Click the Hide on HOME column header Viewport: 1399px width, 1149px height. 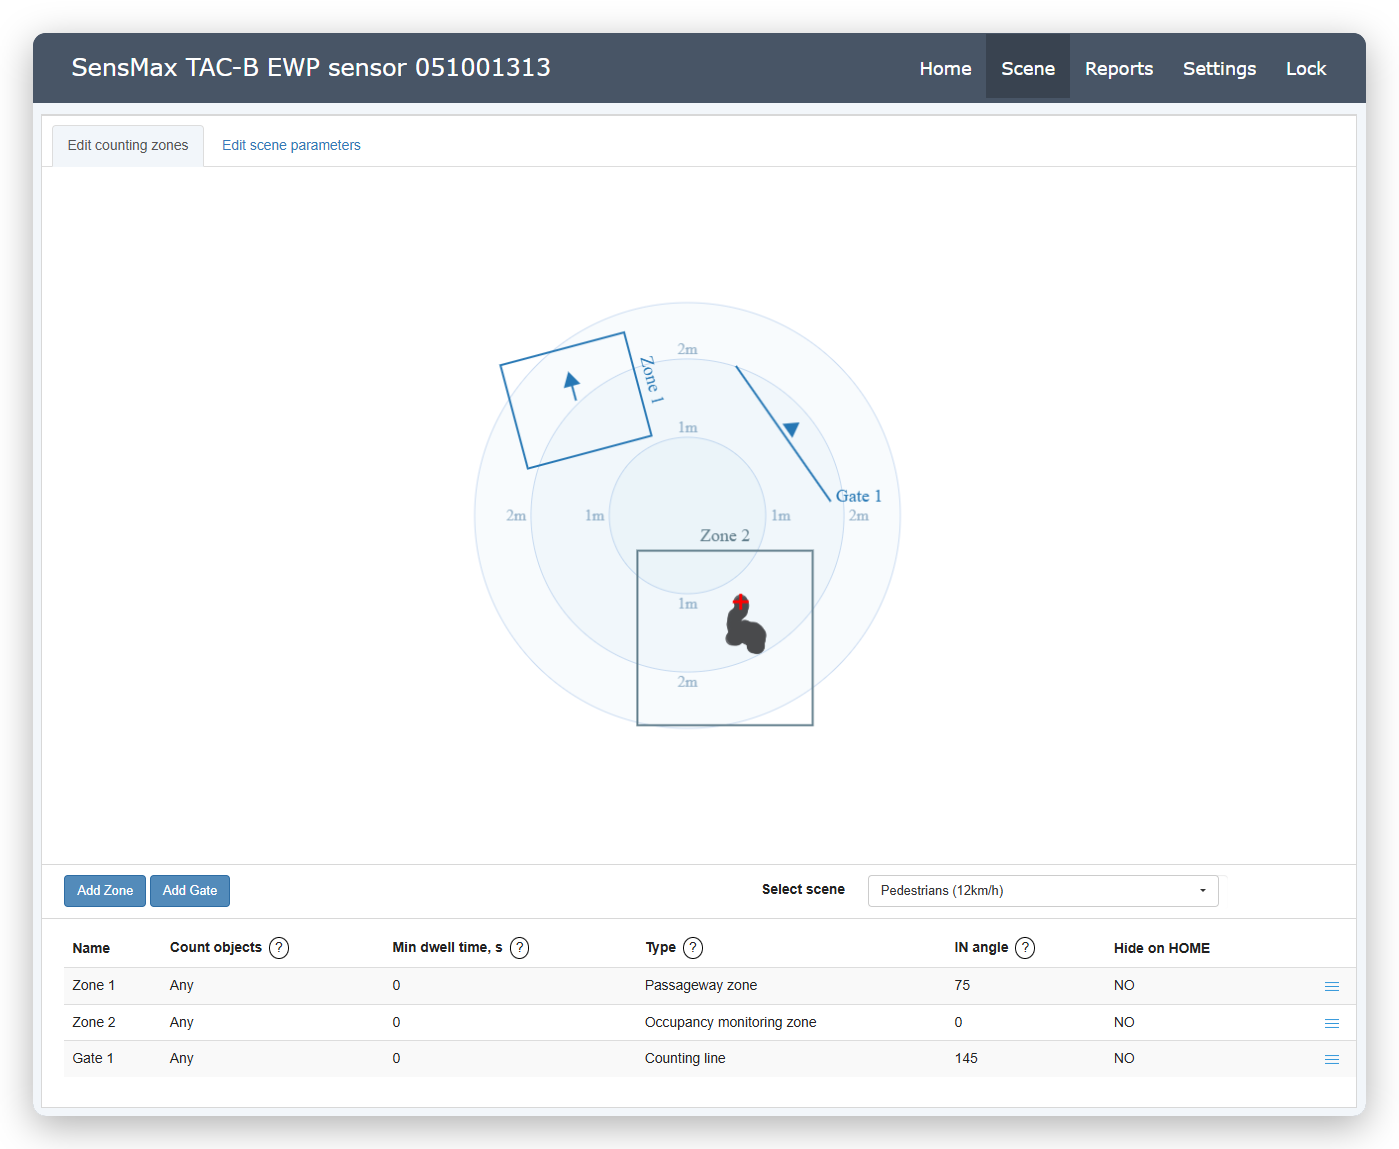tap(1162, 948)
